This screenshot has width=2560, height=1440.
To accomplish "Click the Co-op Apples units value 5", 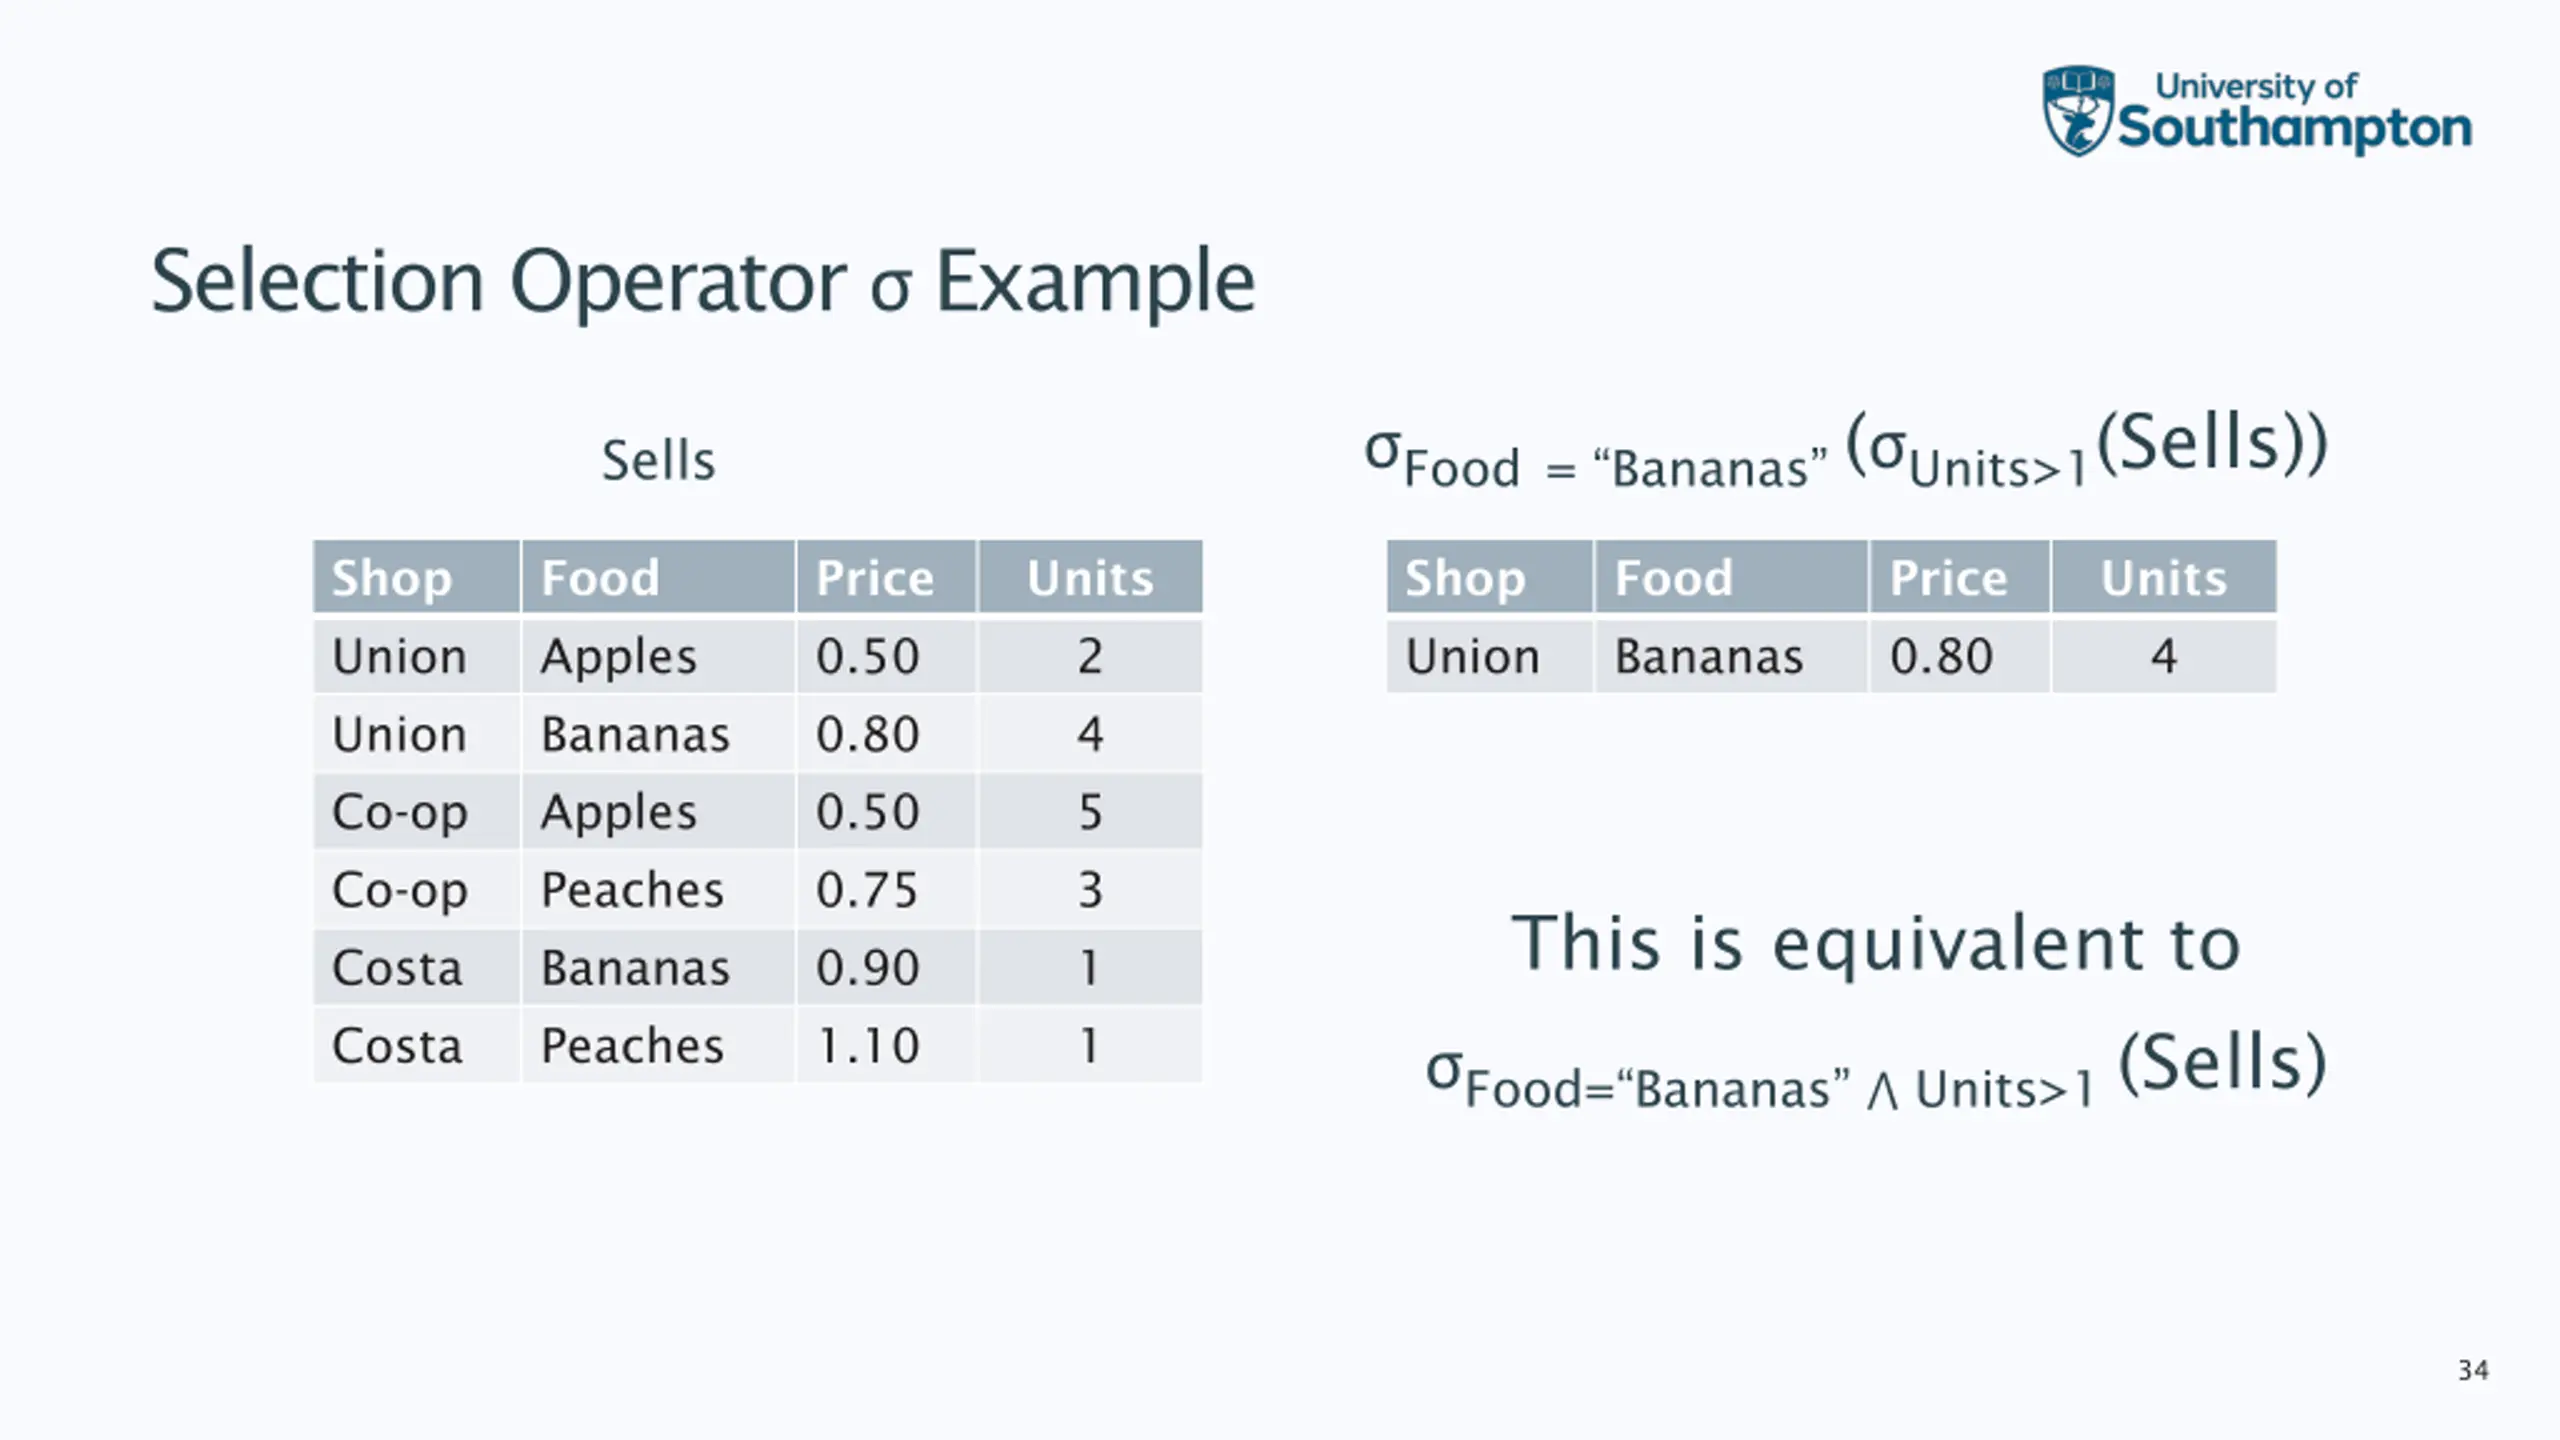I will tap(1090, 811).
